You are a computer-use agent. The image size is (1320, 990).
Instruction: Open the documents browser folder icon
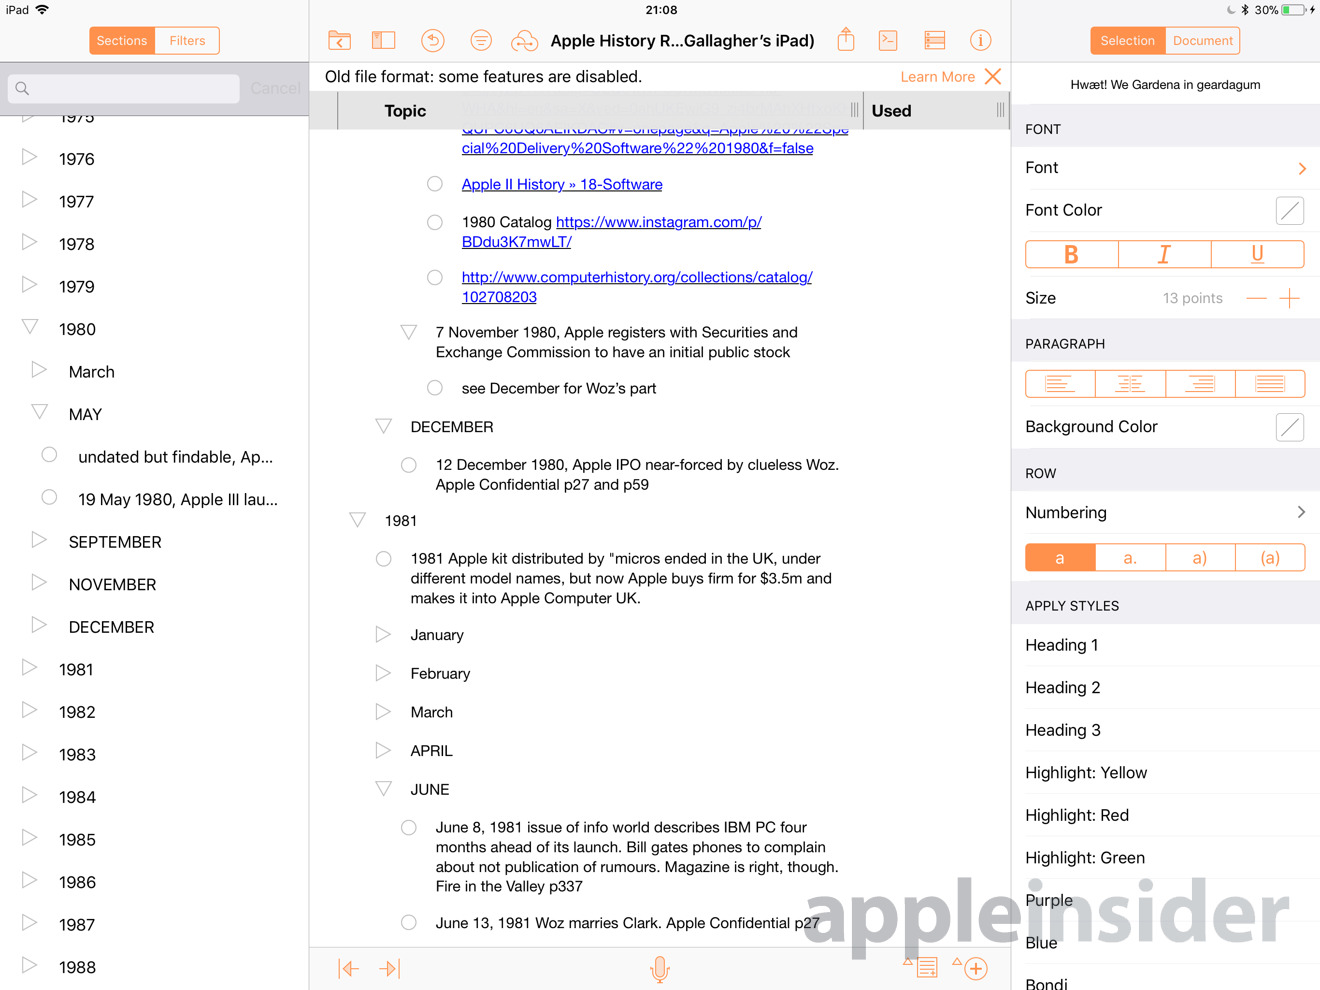click(340, 41)
